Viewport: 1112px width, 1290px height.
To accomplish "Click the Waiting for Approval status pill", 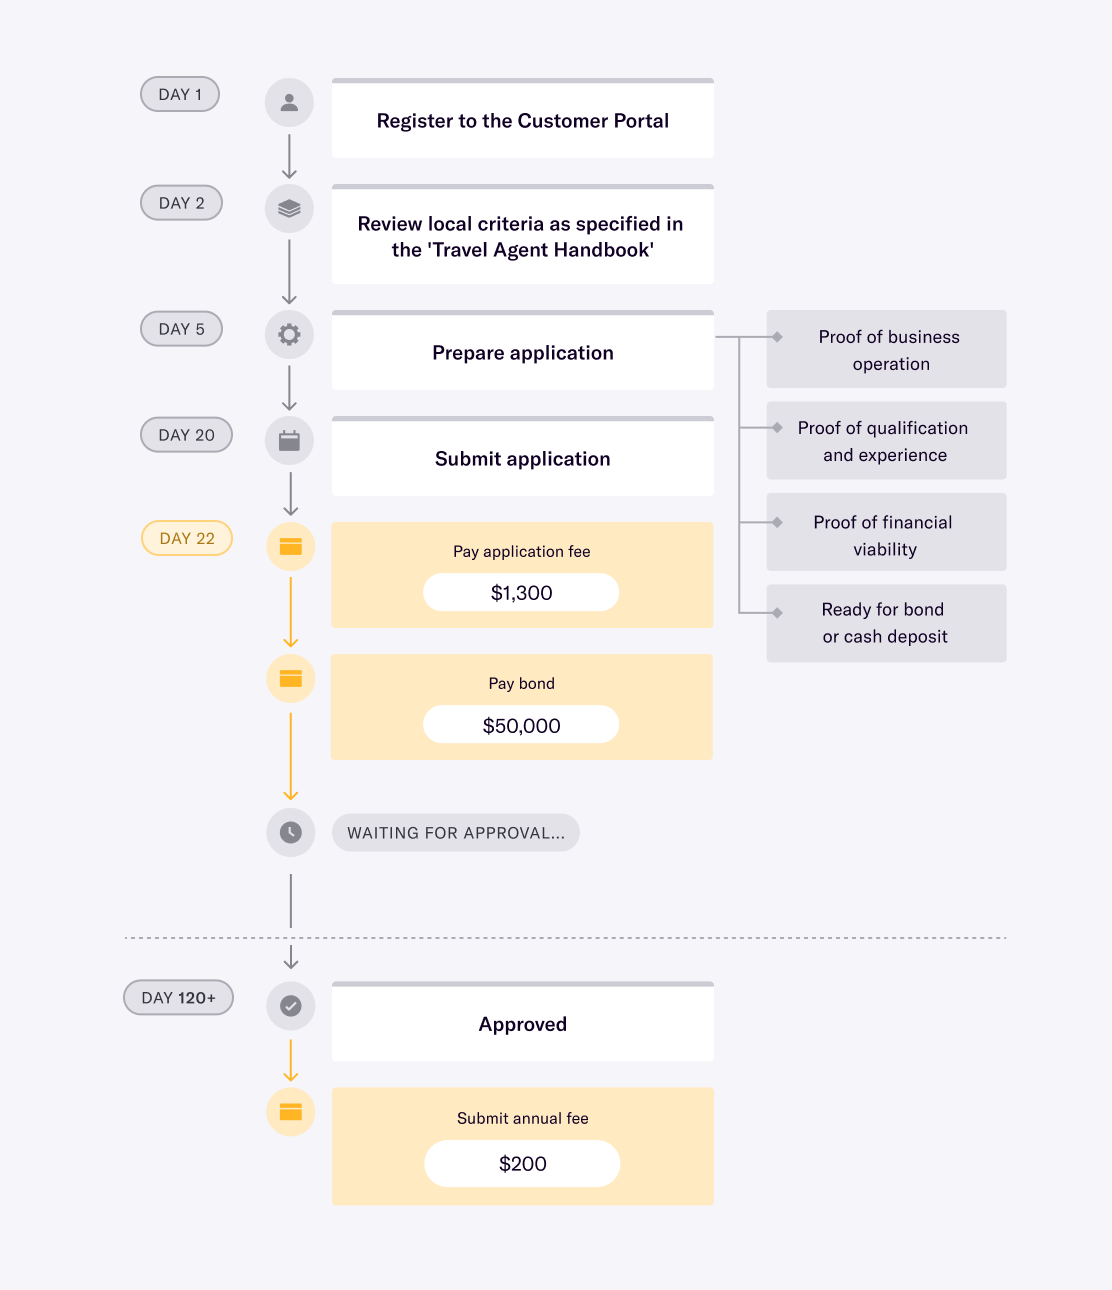I will pos(456,832).
